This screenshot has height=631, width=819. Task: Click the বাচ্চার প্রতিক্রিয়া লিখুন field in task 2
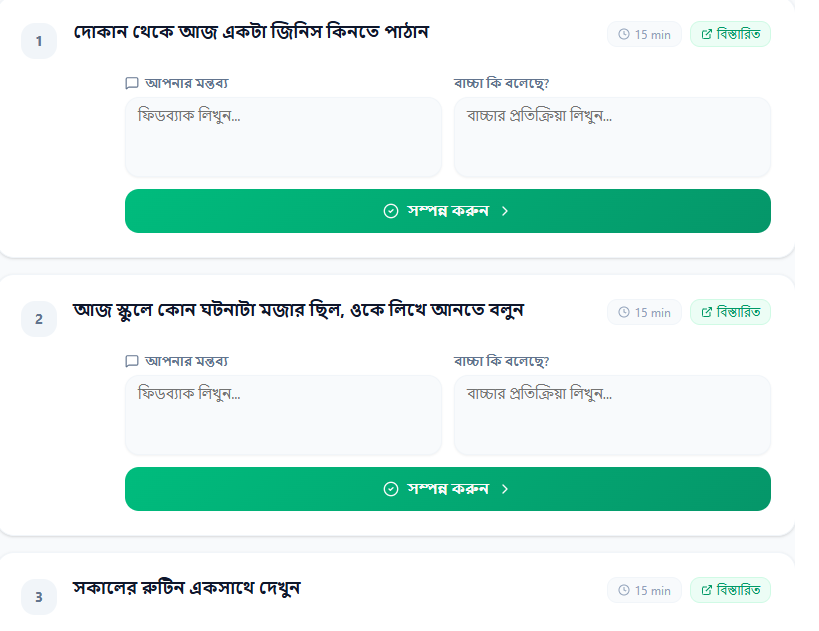(x=612, y=415)
